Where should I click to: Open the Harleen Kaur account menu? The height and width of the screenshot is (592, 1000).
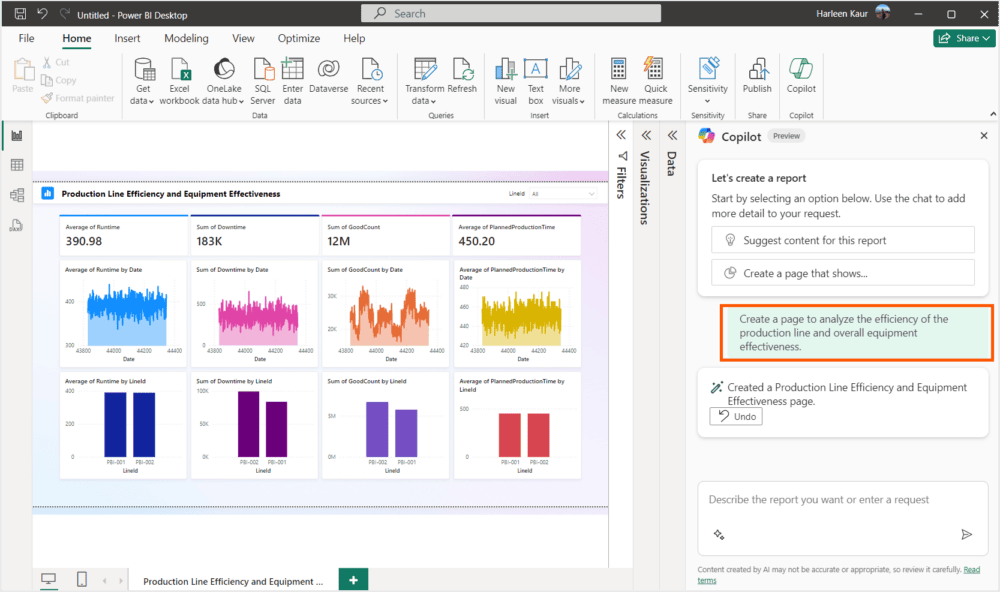pos(853,13)
